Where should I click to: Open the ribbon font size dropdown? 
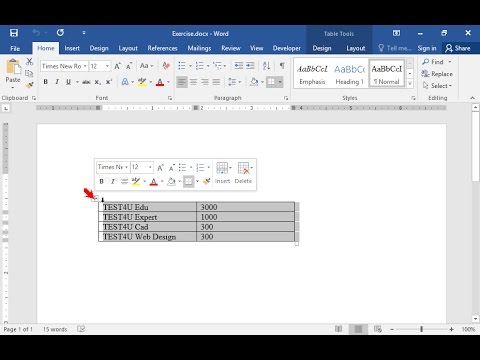point(107,66)
